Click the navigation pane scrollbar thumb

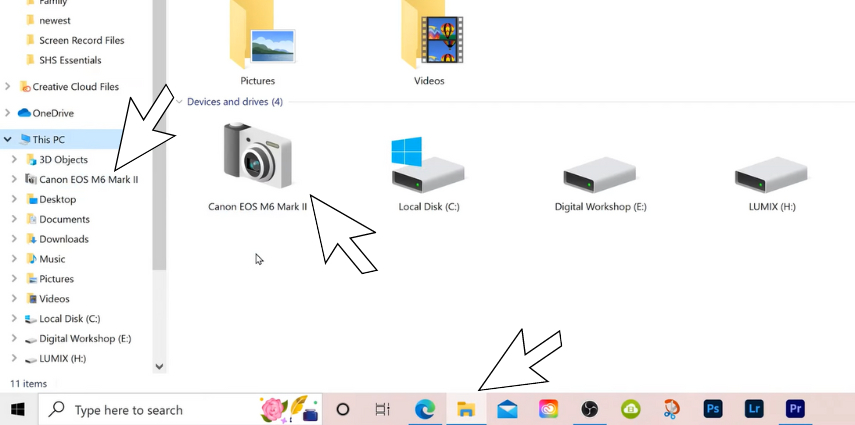pos(159,135)
